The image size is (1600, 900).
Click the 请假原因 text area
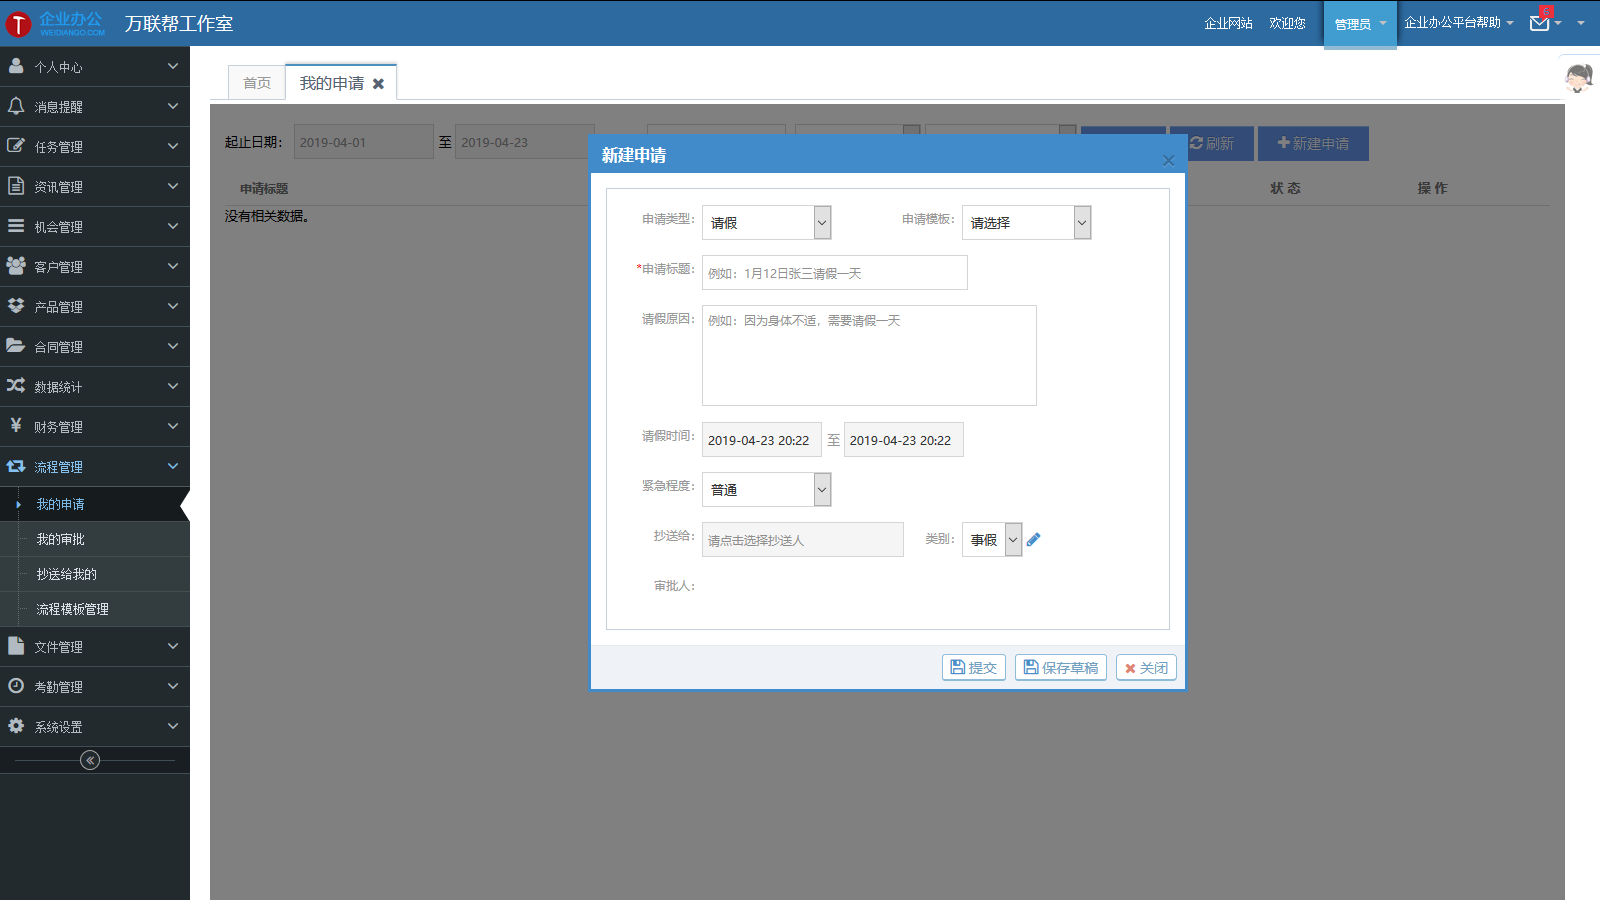point(869,355)
